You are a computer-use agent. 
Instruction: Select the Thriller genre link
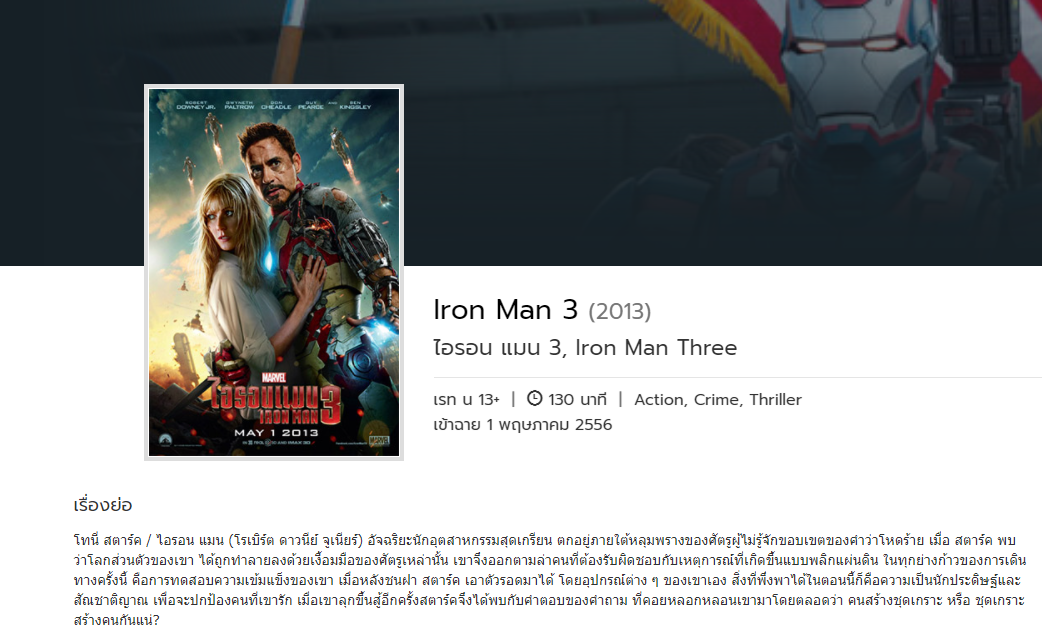tap(776, 400)
